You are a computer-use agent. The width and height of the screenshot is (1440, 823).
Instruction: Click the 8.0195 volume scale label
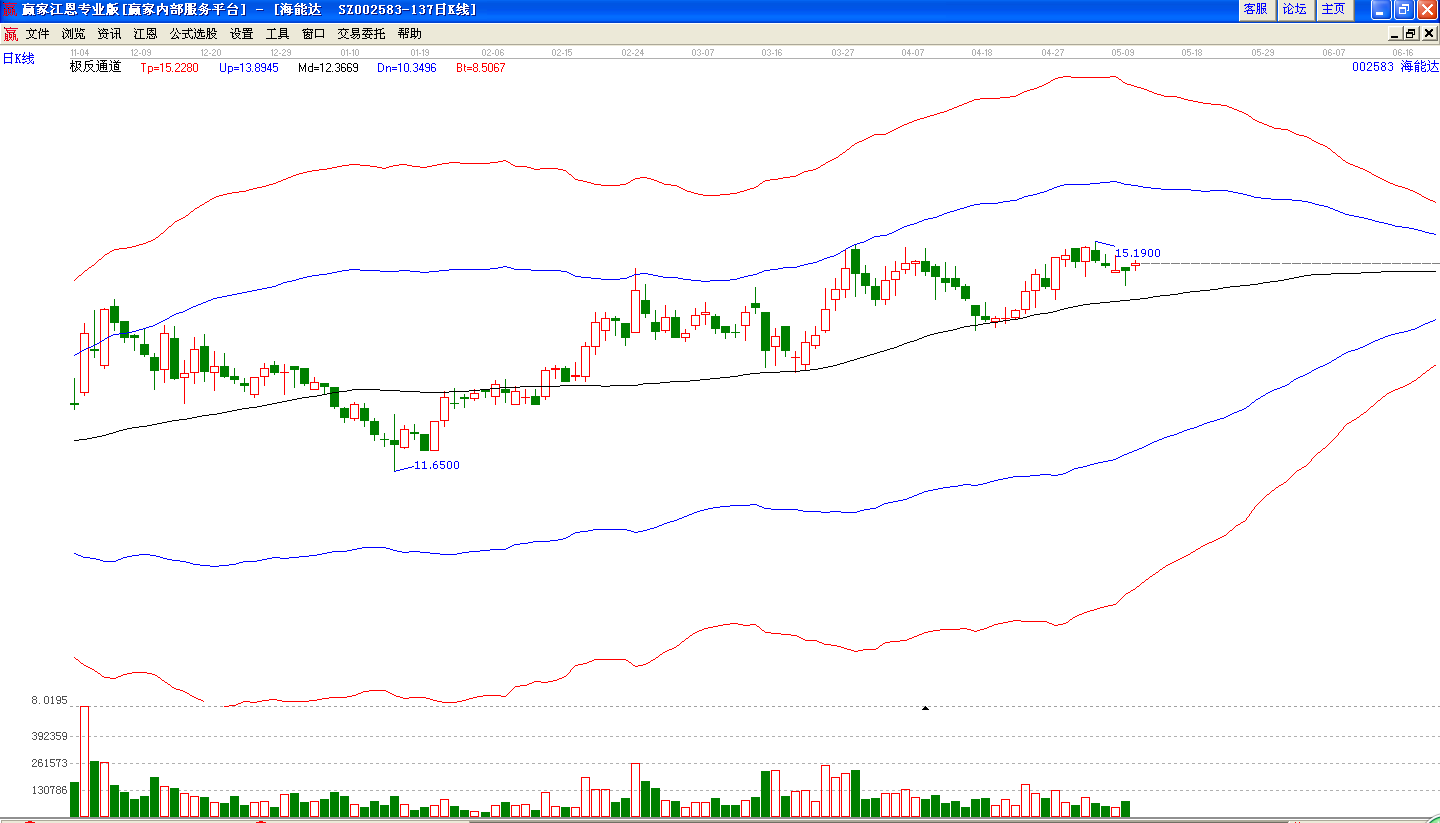click(49, 701)
